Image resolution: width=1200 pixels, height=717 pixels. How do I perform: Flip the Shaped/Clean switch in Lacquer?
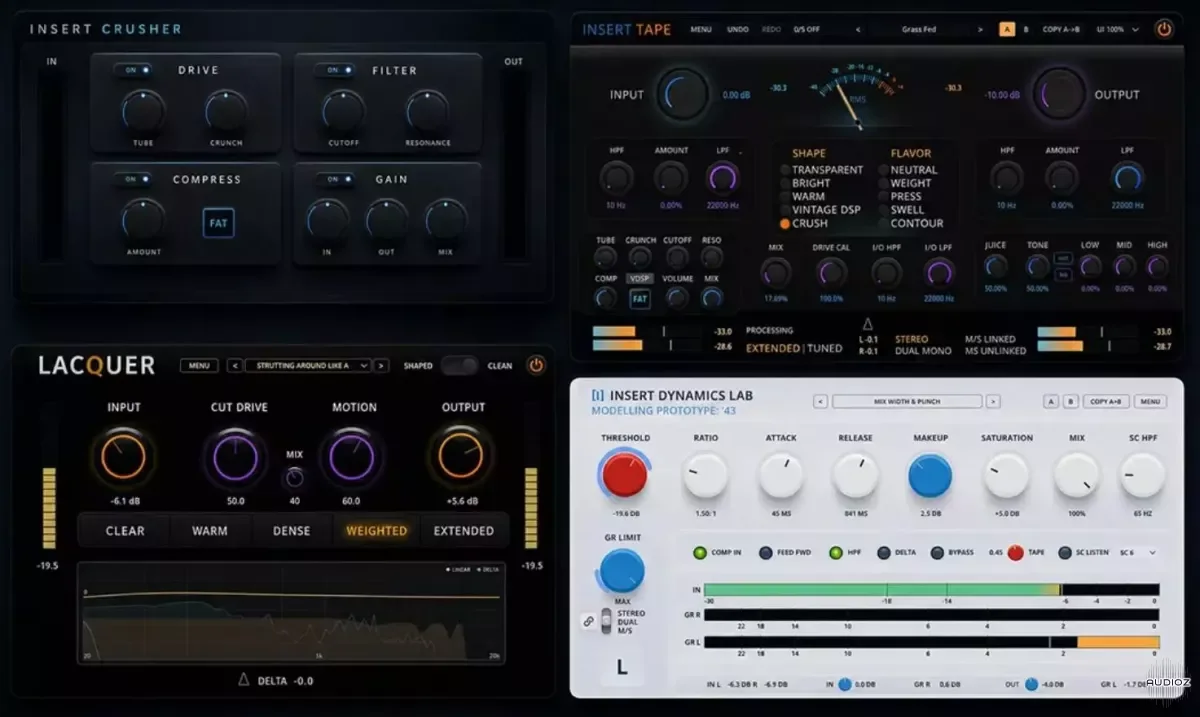click(459, 365)
